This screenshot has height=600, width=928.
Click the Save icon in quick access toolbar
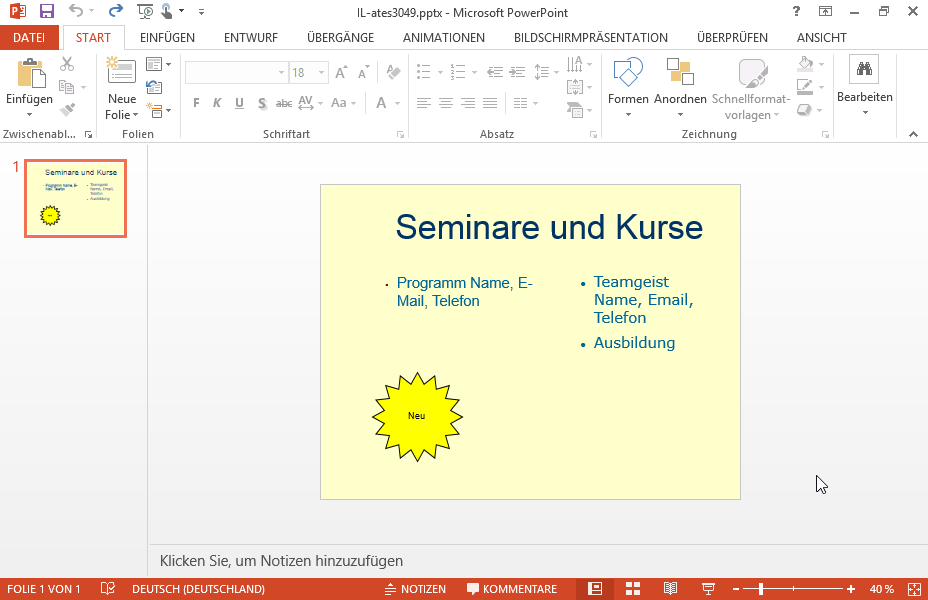[46, 11]
